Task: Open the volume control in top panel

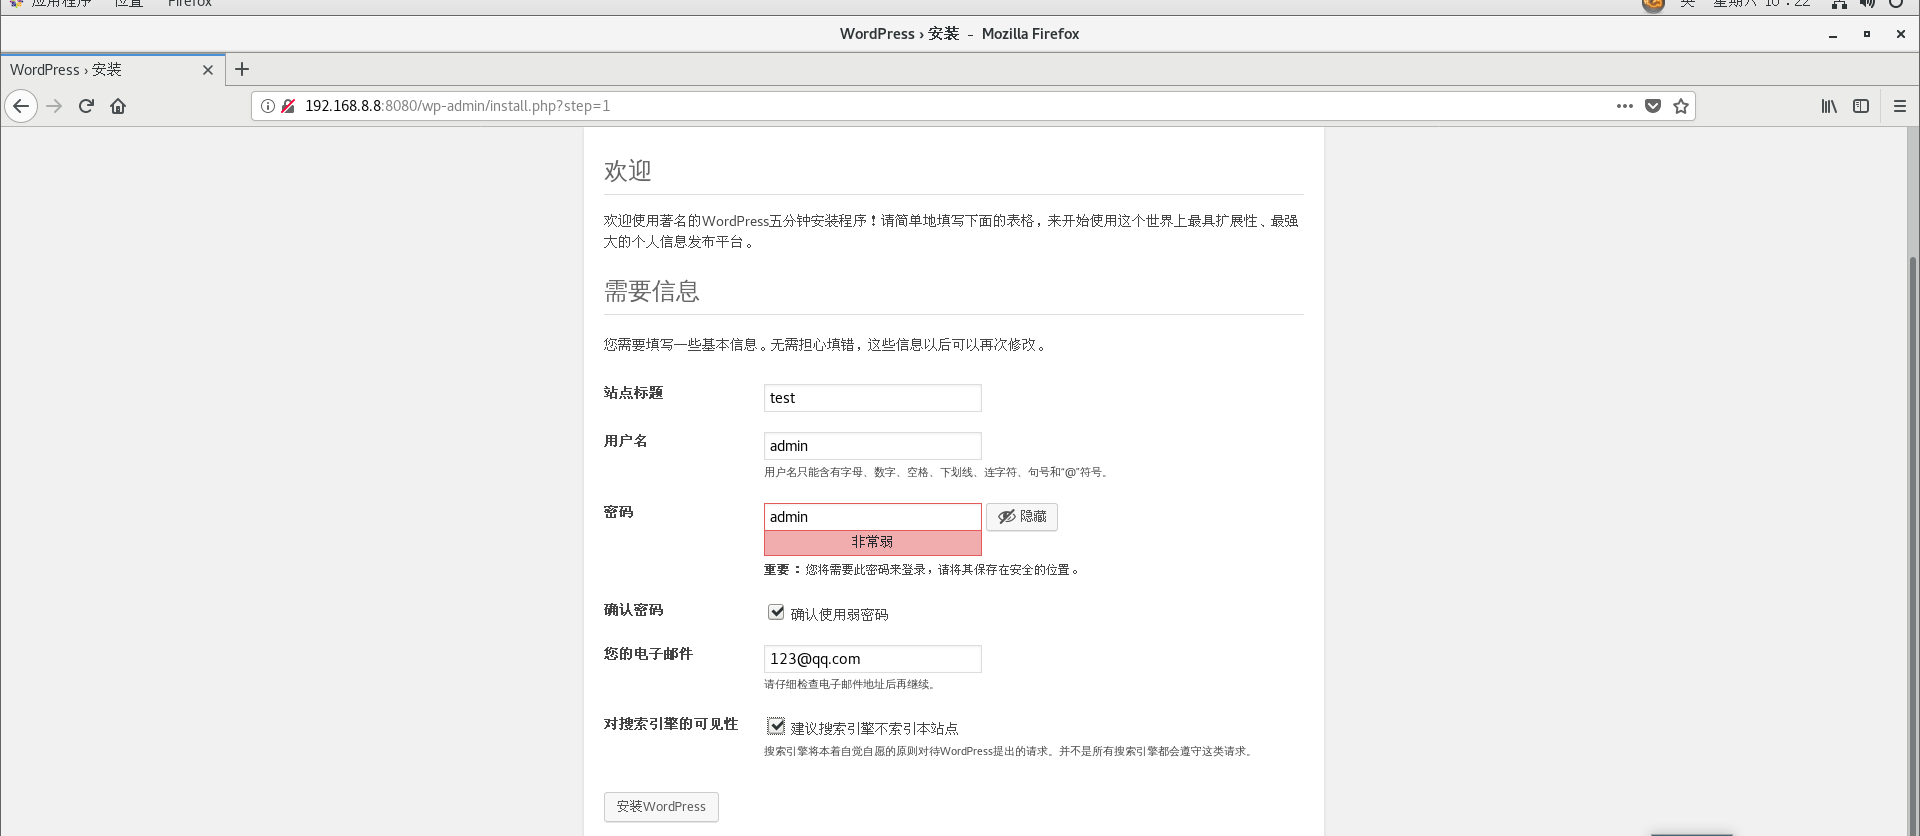Action: coord(1867,4)
